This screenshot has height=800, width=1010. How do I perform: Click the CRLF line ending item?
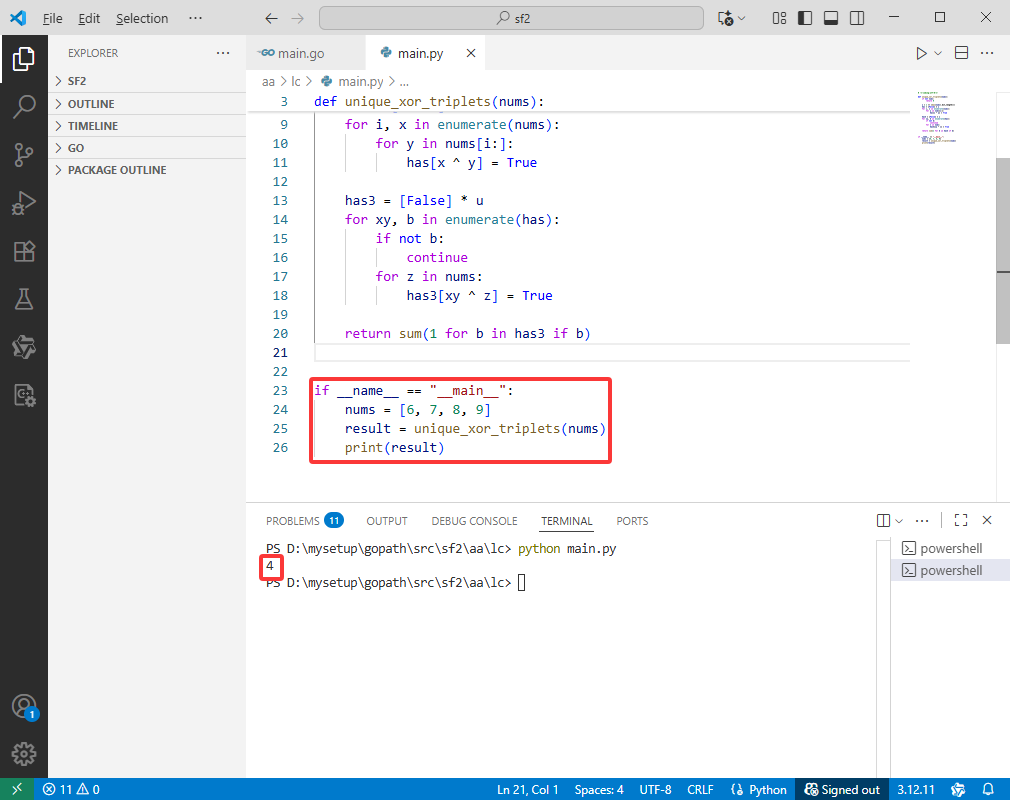point(700,789)
